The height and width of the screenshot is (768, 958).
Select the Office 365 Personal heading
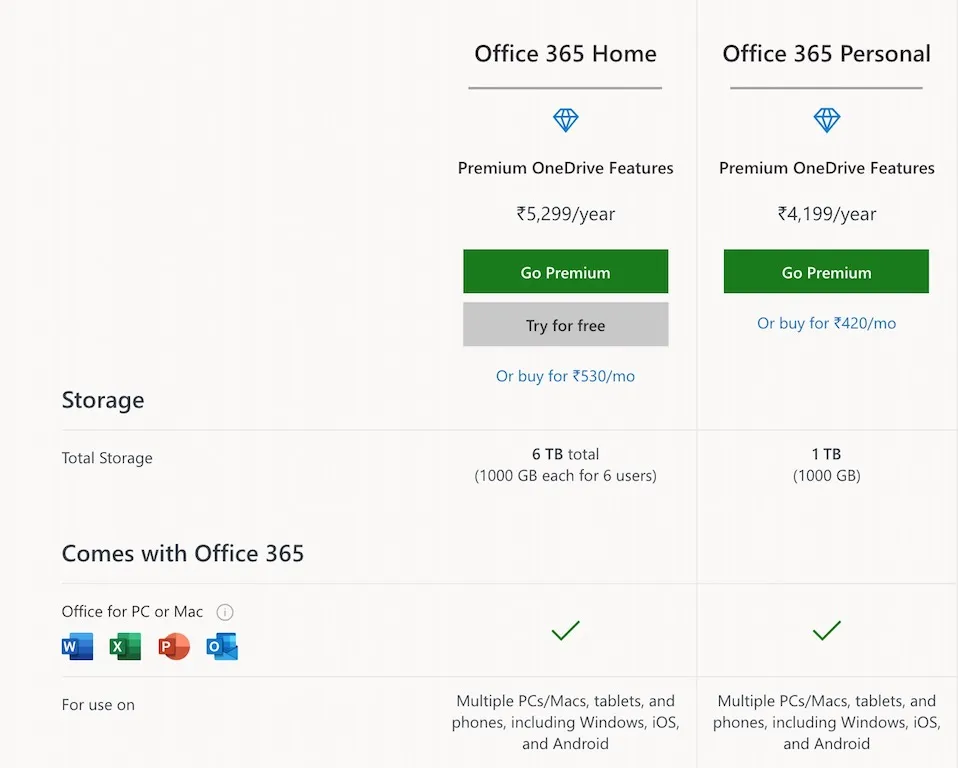827,54
